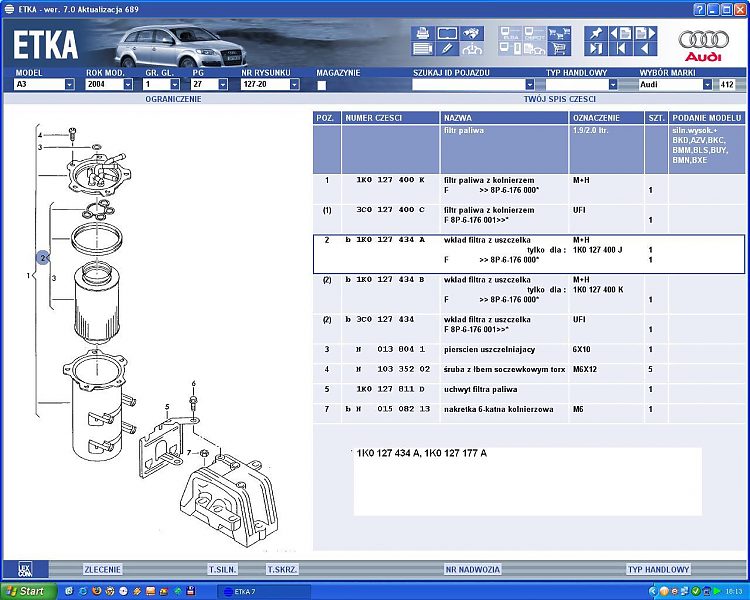Click the OGRANICZENIE tab label
This screenshot has width=750, height=600.
[173, 99]
